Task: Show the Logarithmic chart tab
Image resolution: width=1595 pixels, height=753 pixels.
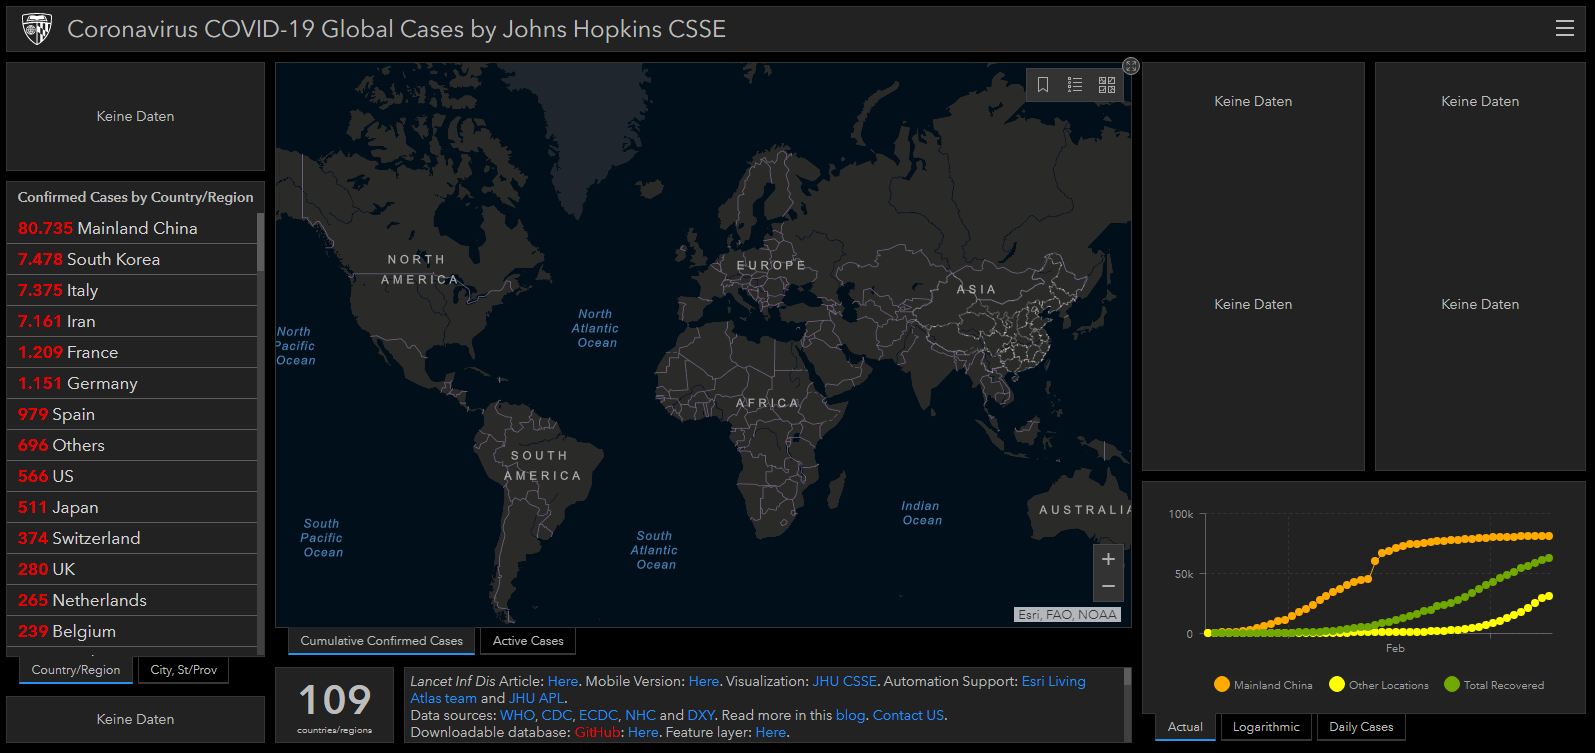Action: coord(1266,727)
